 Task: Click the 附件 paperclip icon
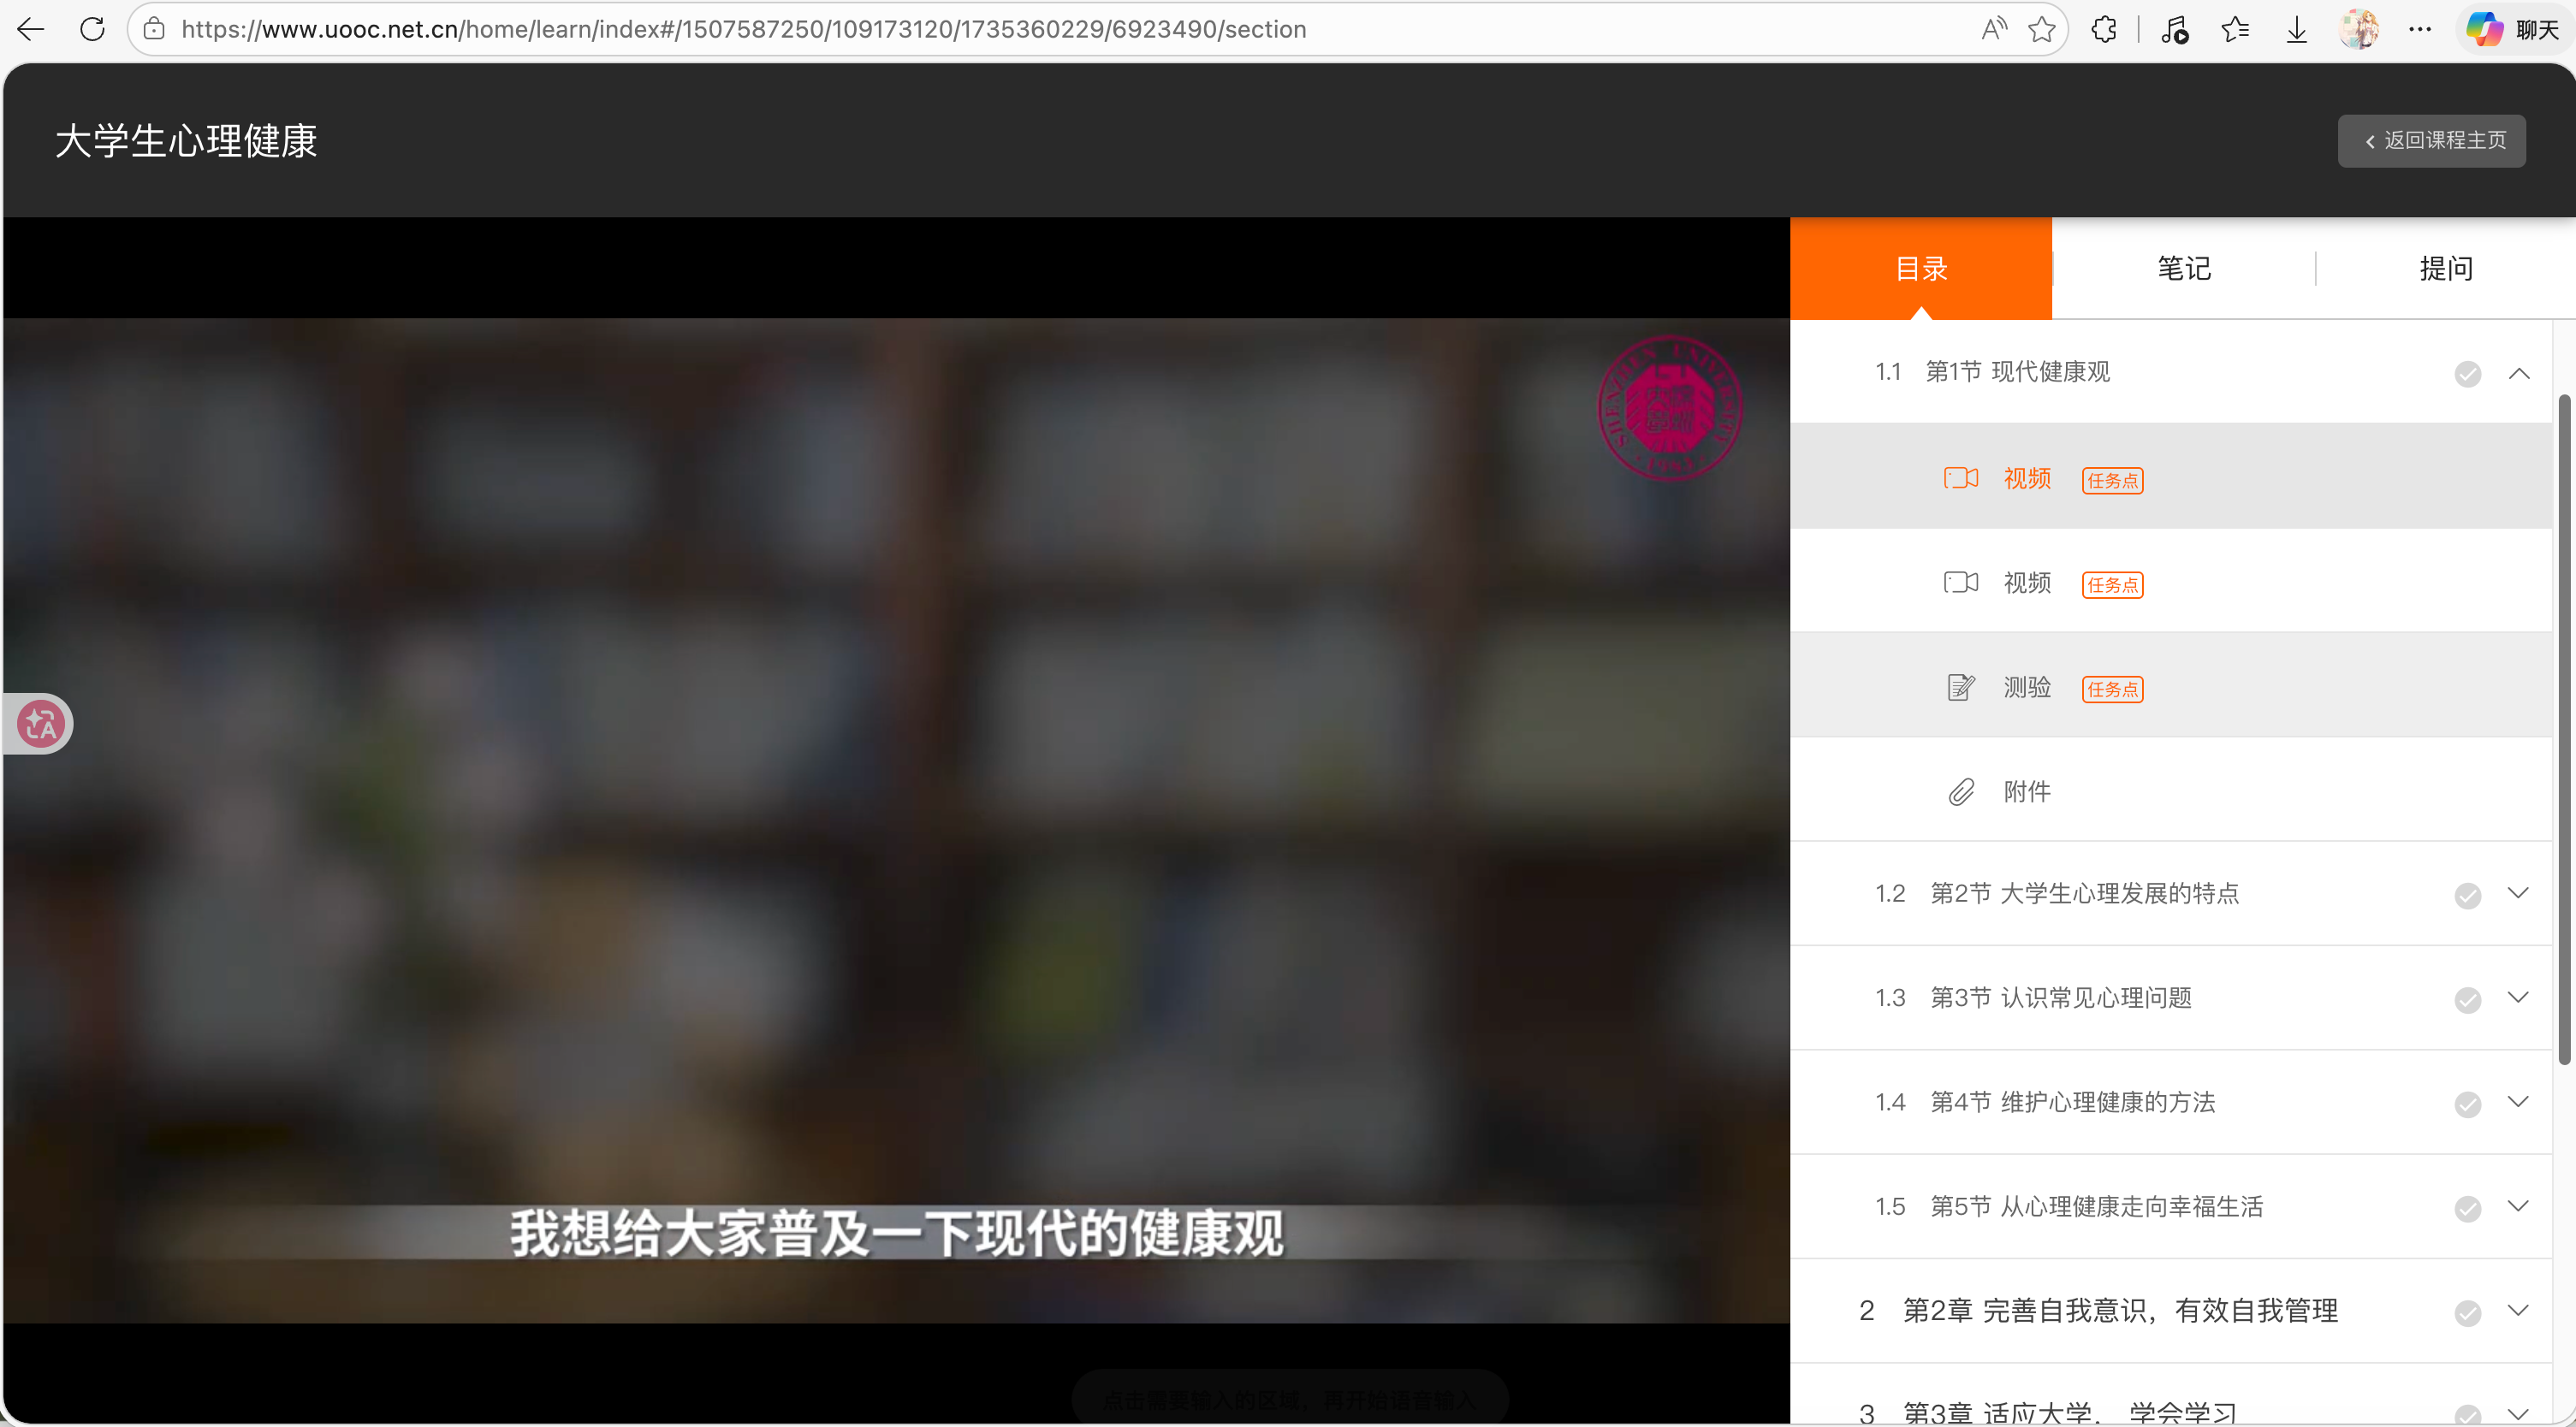[x=1961, y=792]
